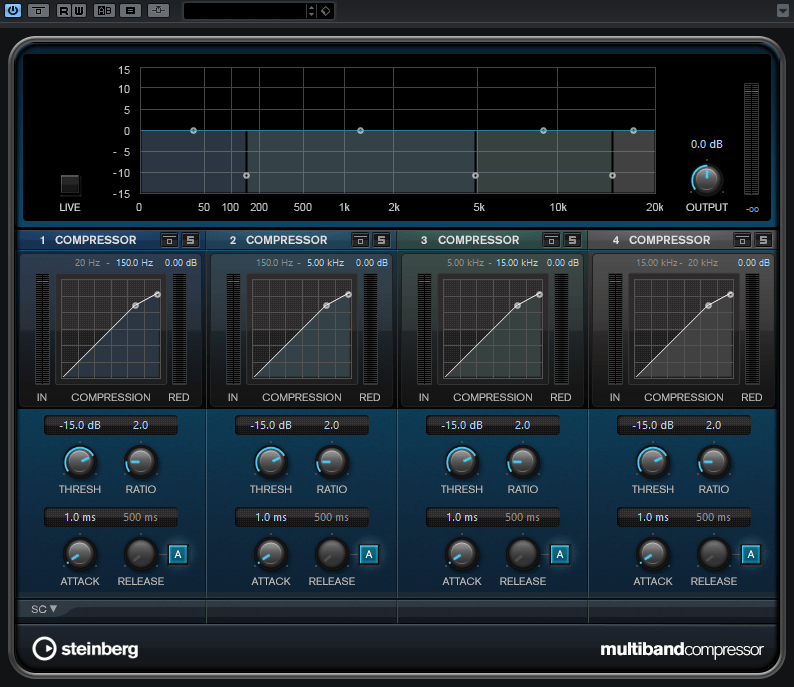Image resolution: width=794 pixels, height=687 pixels.
Task: Click band 4 release value 500 ms
Action: [713, 517]
